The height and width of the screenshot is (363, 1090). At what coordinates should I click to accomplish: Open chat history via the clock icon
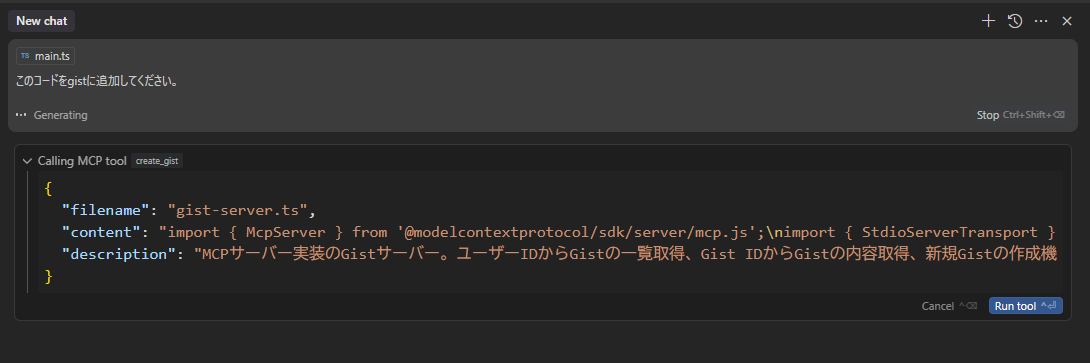click(1015, 21)
